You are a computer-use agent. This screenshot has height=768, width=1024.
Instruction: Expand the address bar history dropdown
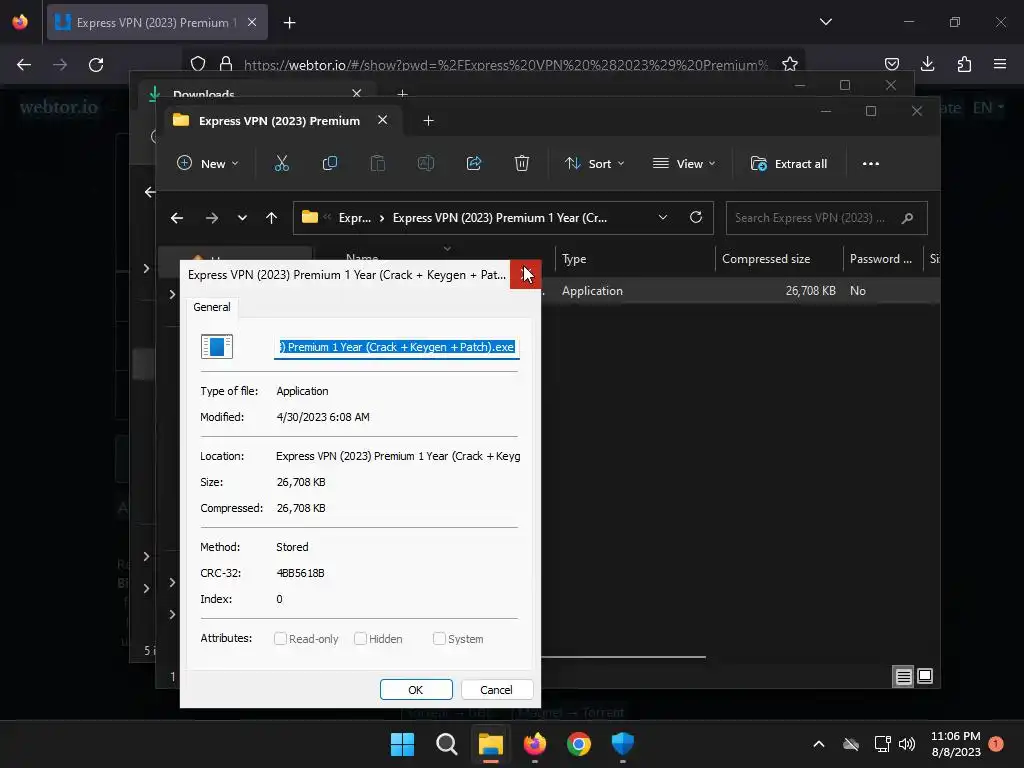663,217
